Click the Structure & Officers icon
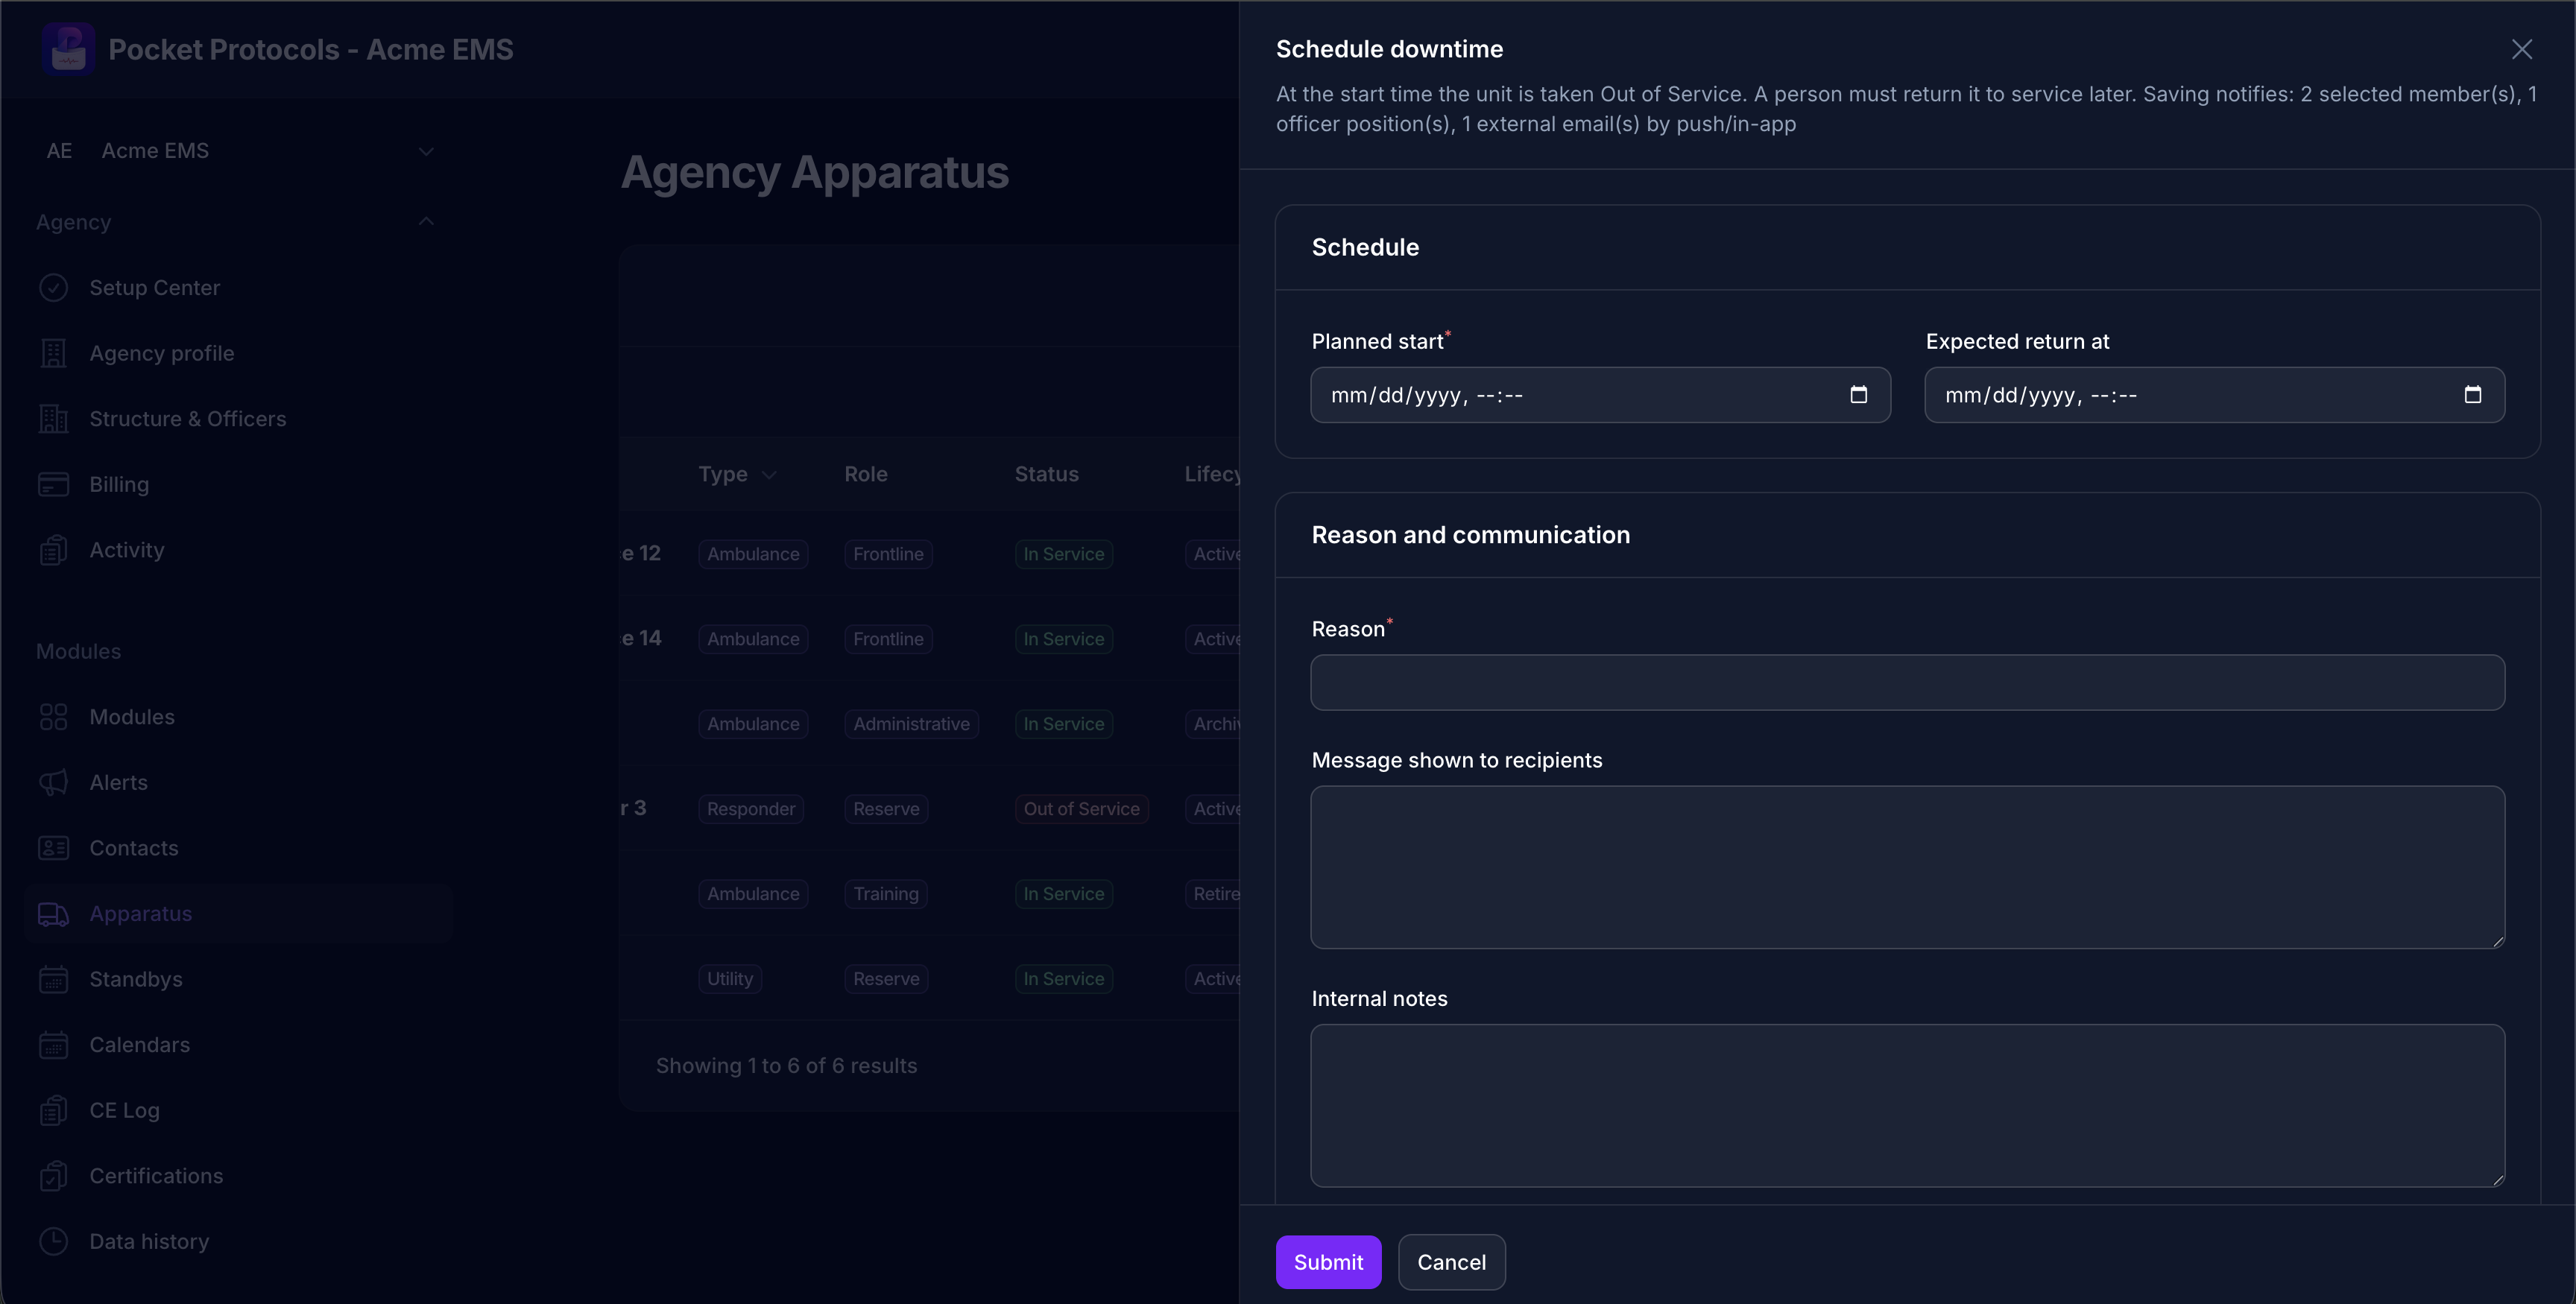2576x1304 pixels. coord(53,419)
